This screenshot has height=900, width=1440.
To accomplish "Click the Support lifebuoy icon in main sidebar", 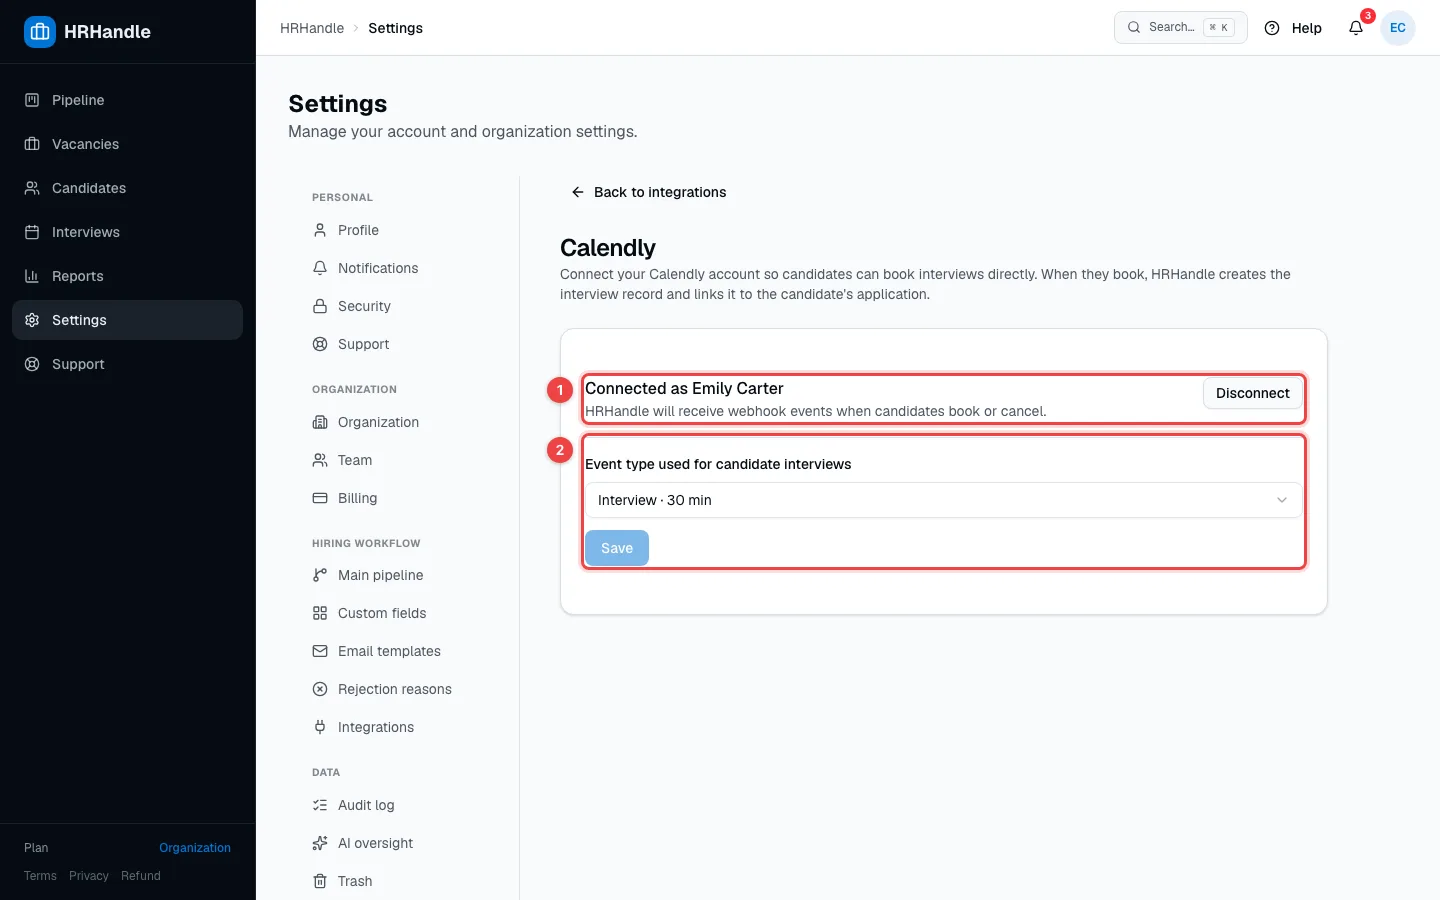I will click(32, 364).
